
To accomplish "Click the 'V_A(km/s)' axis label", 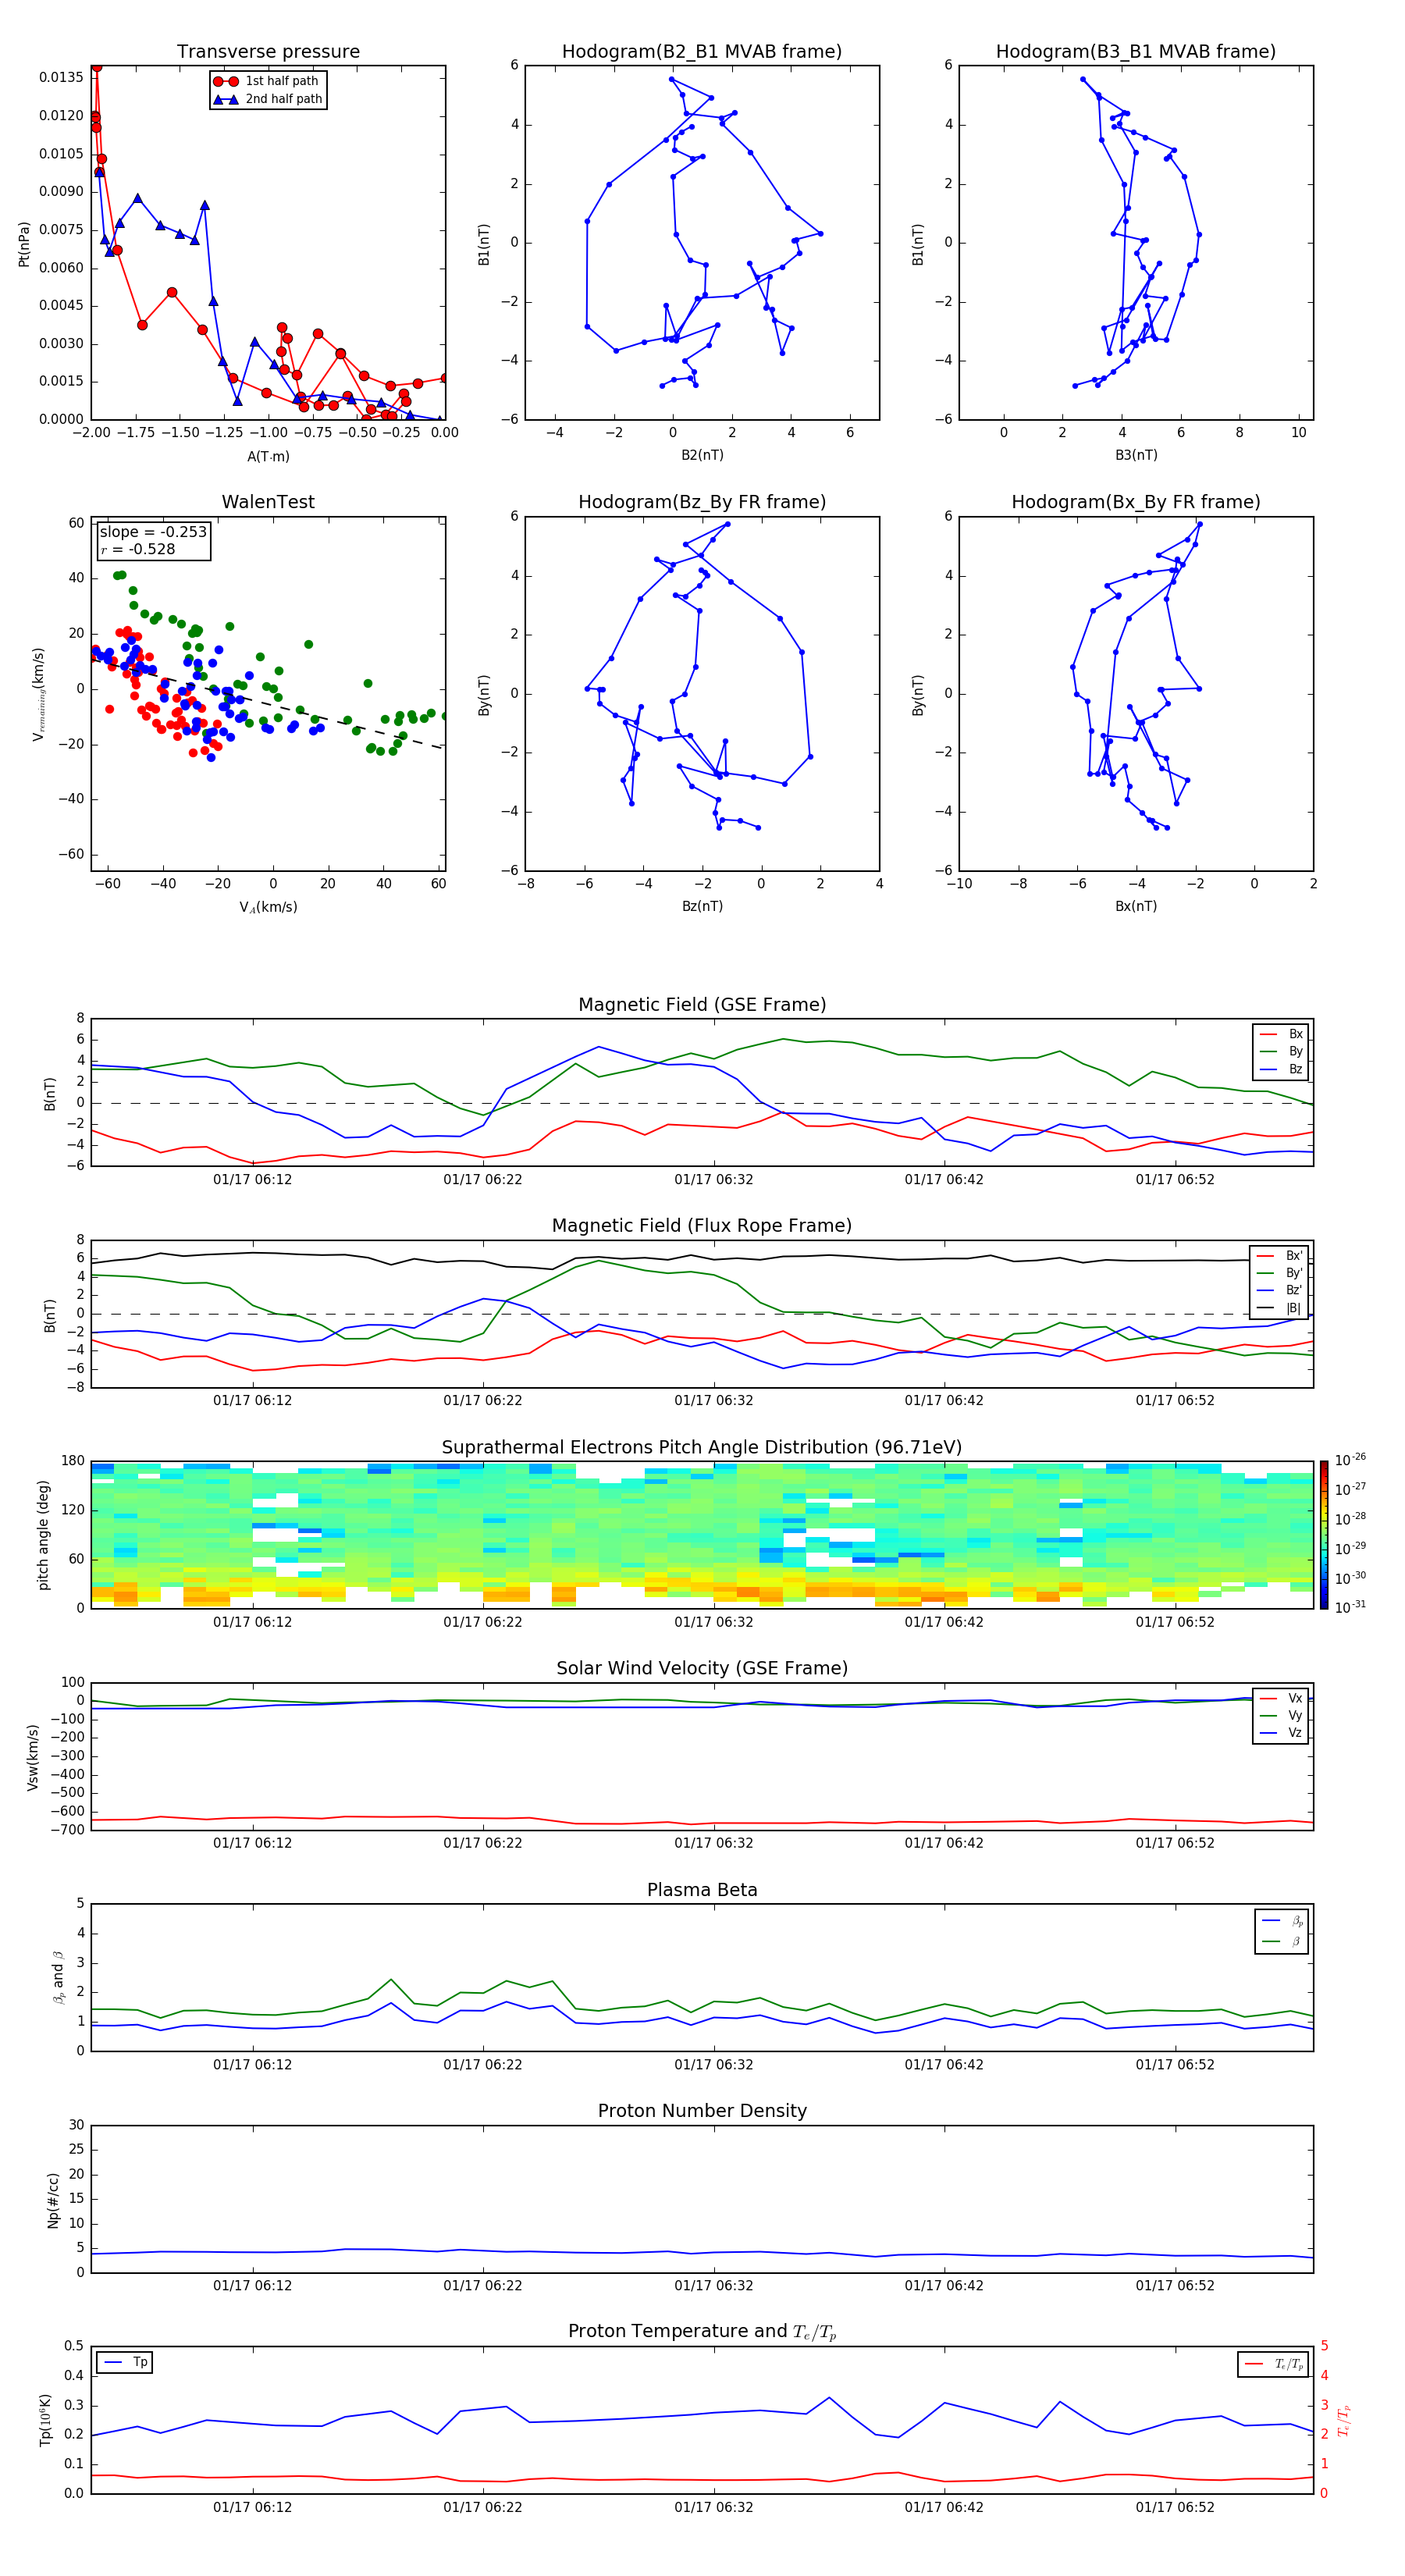I will click(268, 907).
